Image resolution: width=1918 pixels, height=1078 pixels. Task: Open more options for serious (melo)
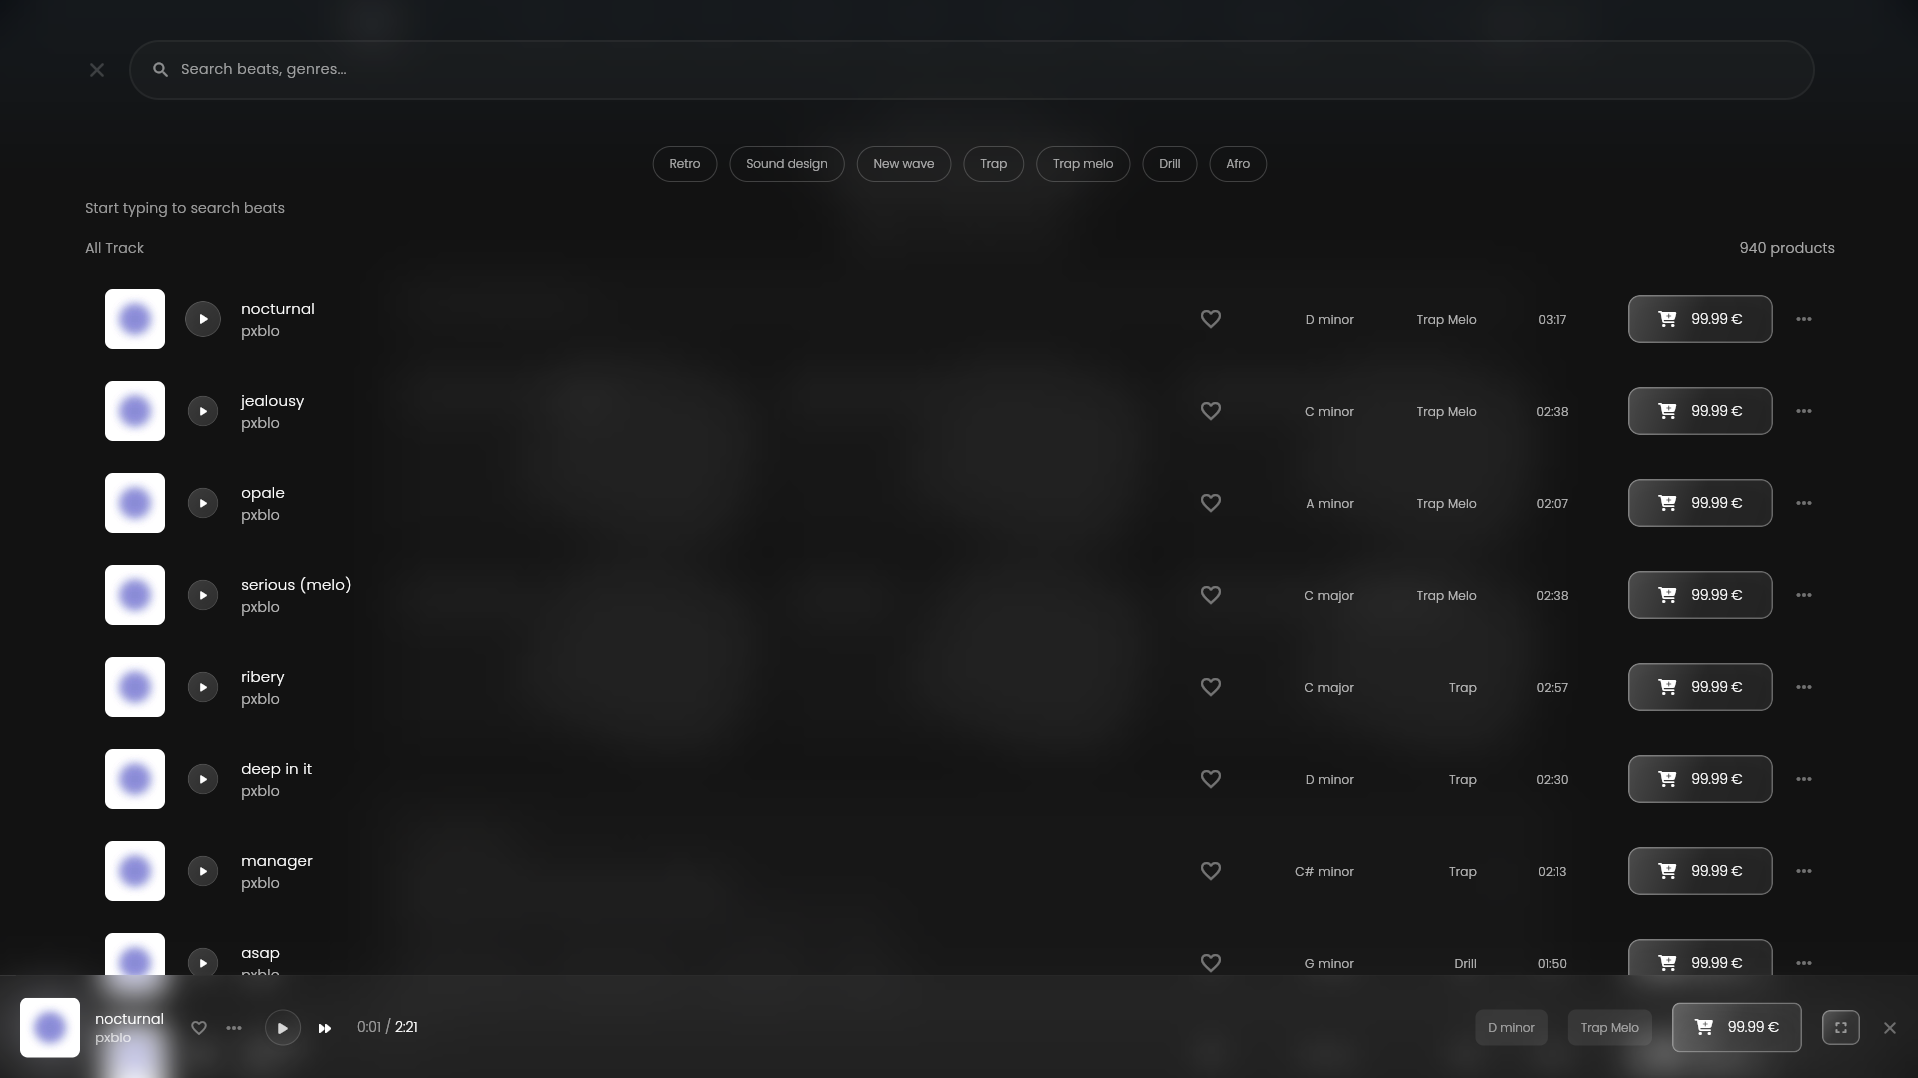pos(1804,595)
